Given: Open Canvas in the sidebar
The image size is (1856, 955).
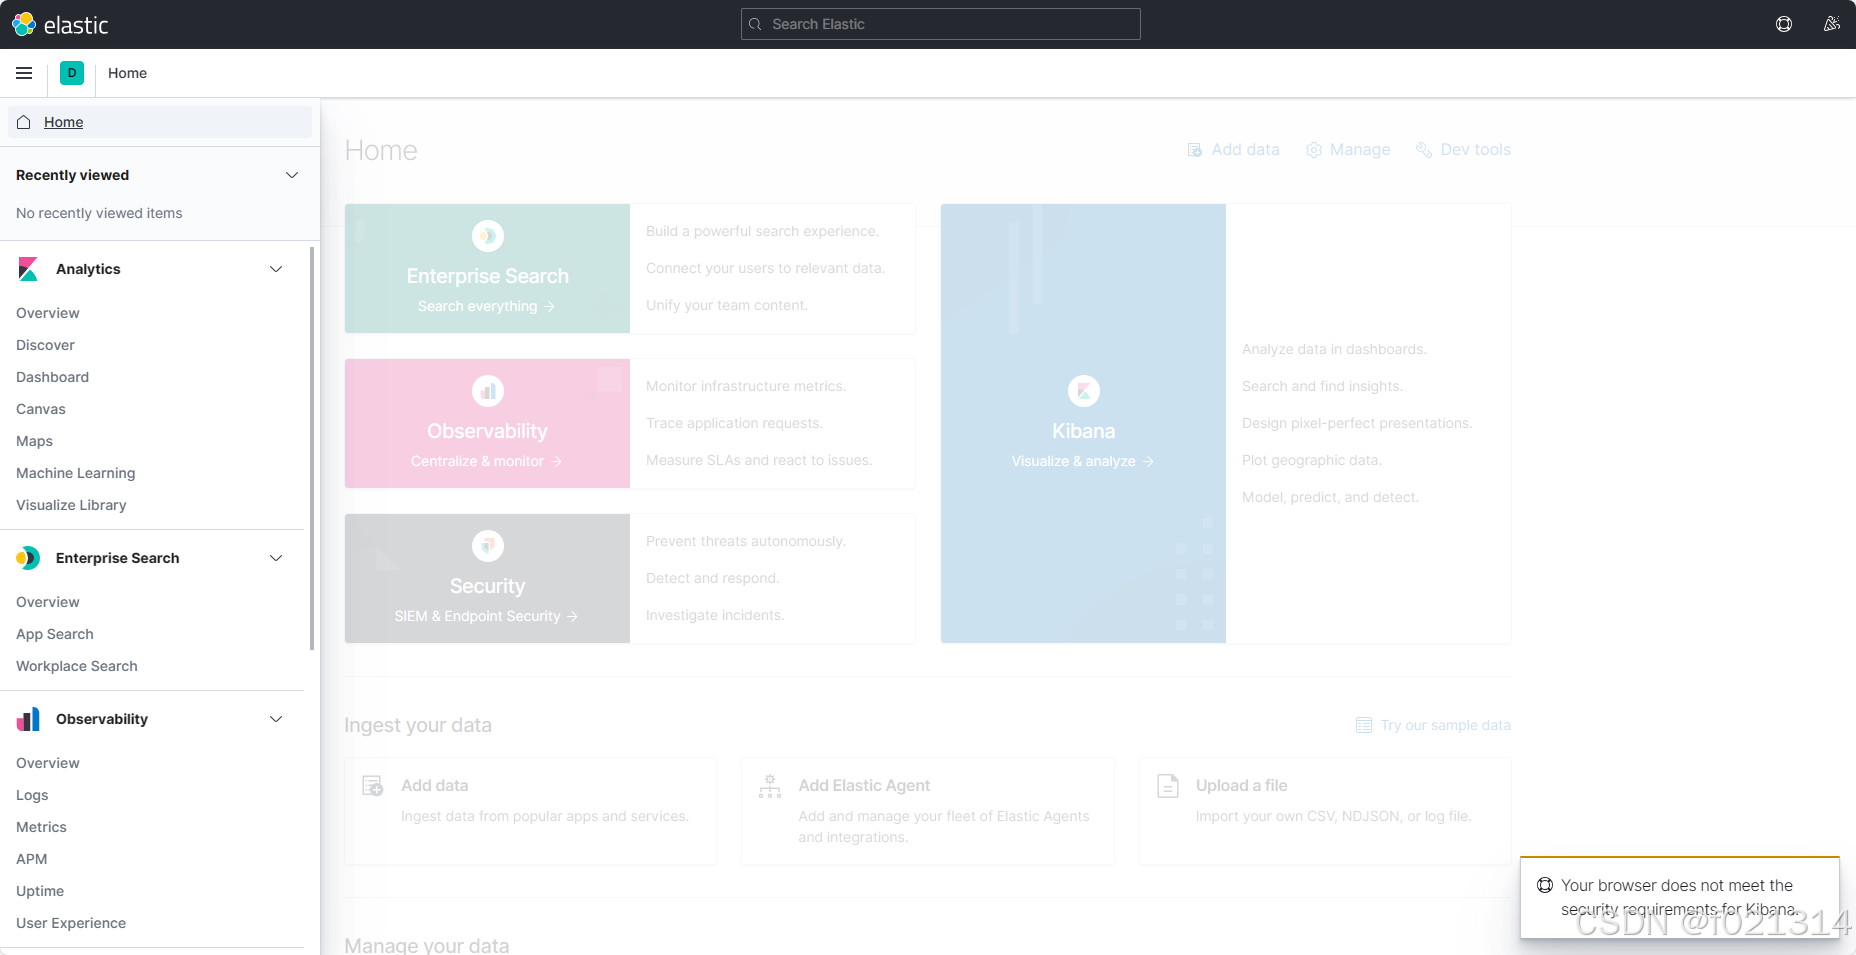Looking at the screenshot, I should (41, 409).
